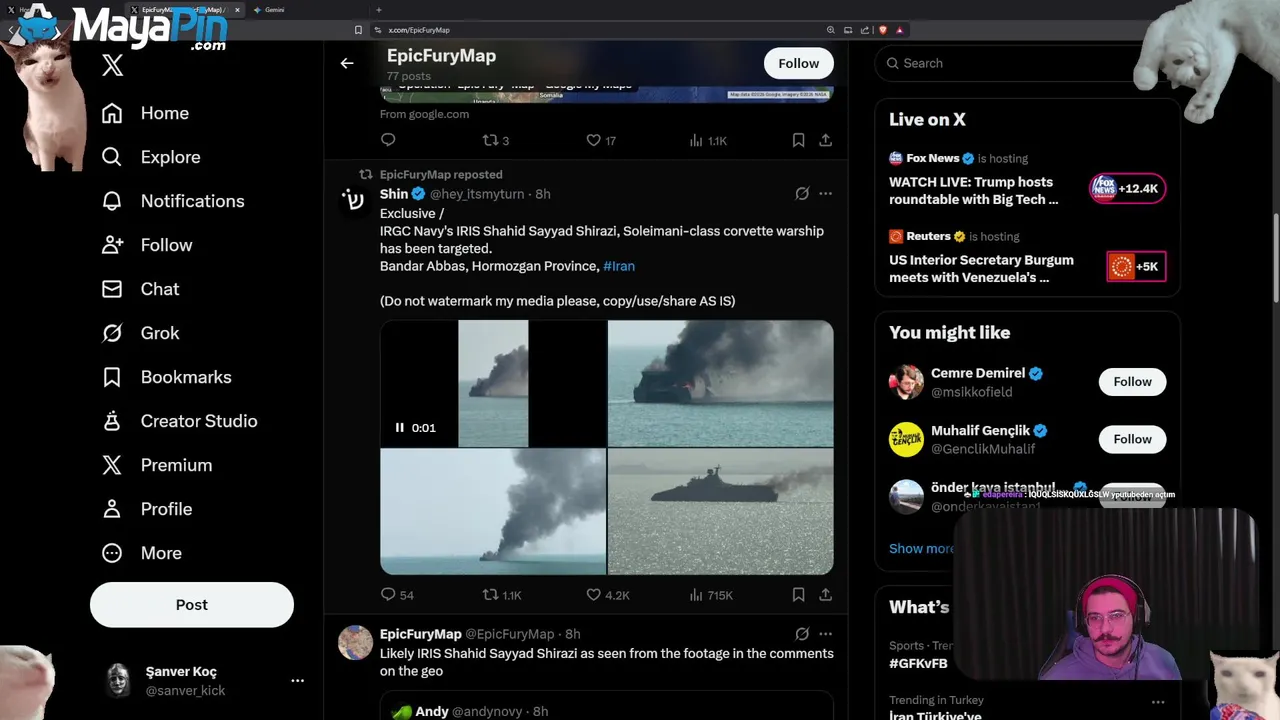
Task: Open site settings icon beside URL
Action: [378, 30]
